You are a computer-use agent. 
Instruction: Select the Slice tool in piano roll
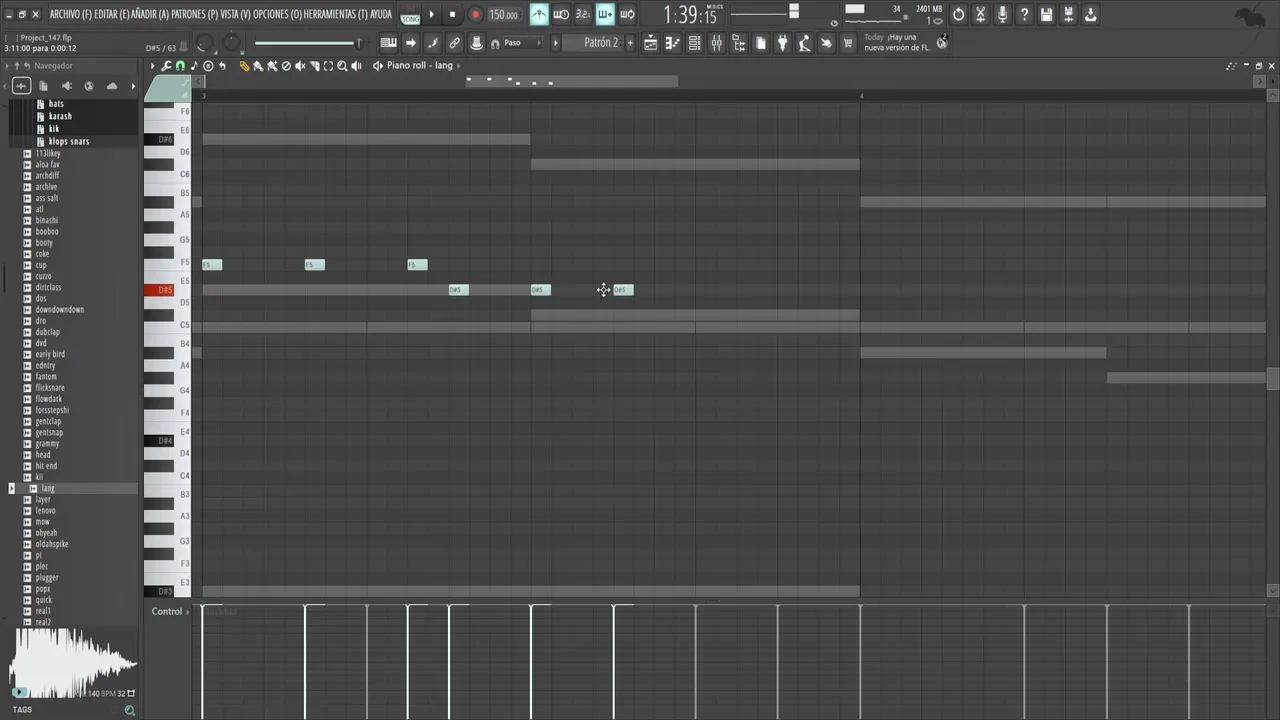point(315,66)
